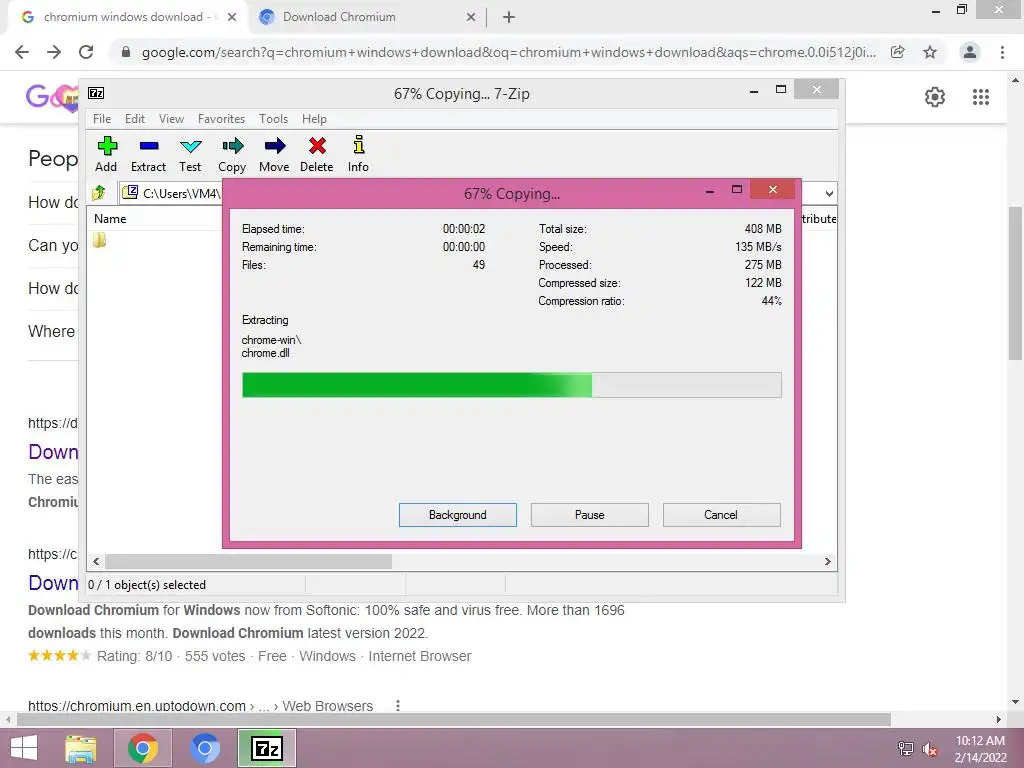Bookmark this page with star icon

tap(930, 52)
